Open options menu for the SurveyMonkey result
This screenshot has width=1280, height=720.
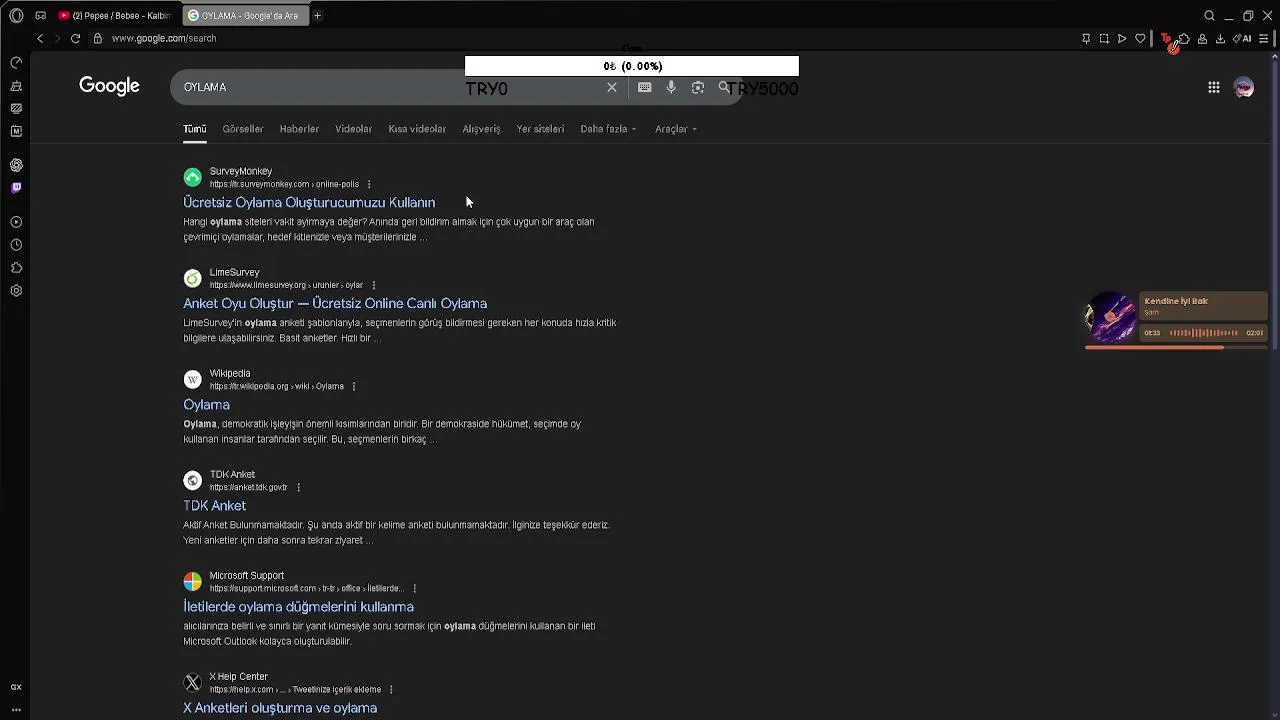369,184
